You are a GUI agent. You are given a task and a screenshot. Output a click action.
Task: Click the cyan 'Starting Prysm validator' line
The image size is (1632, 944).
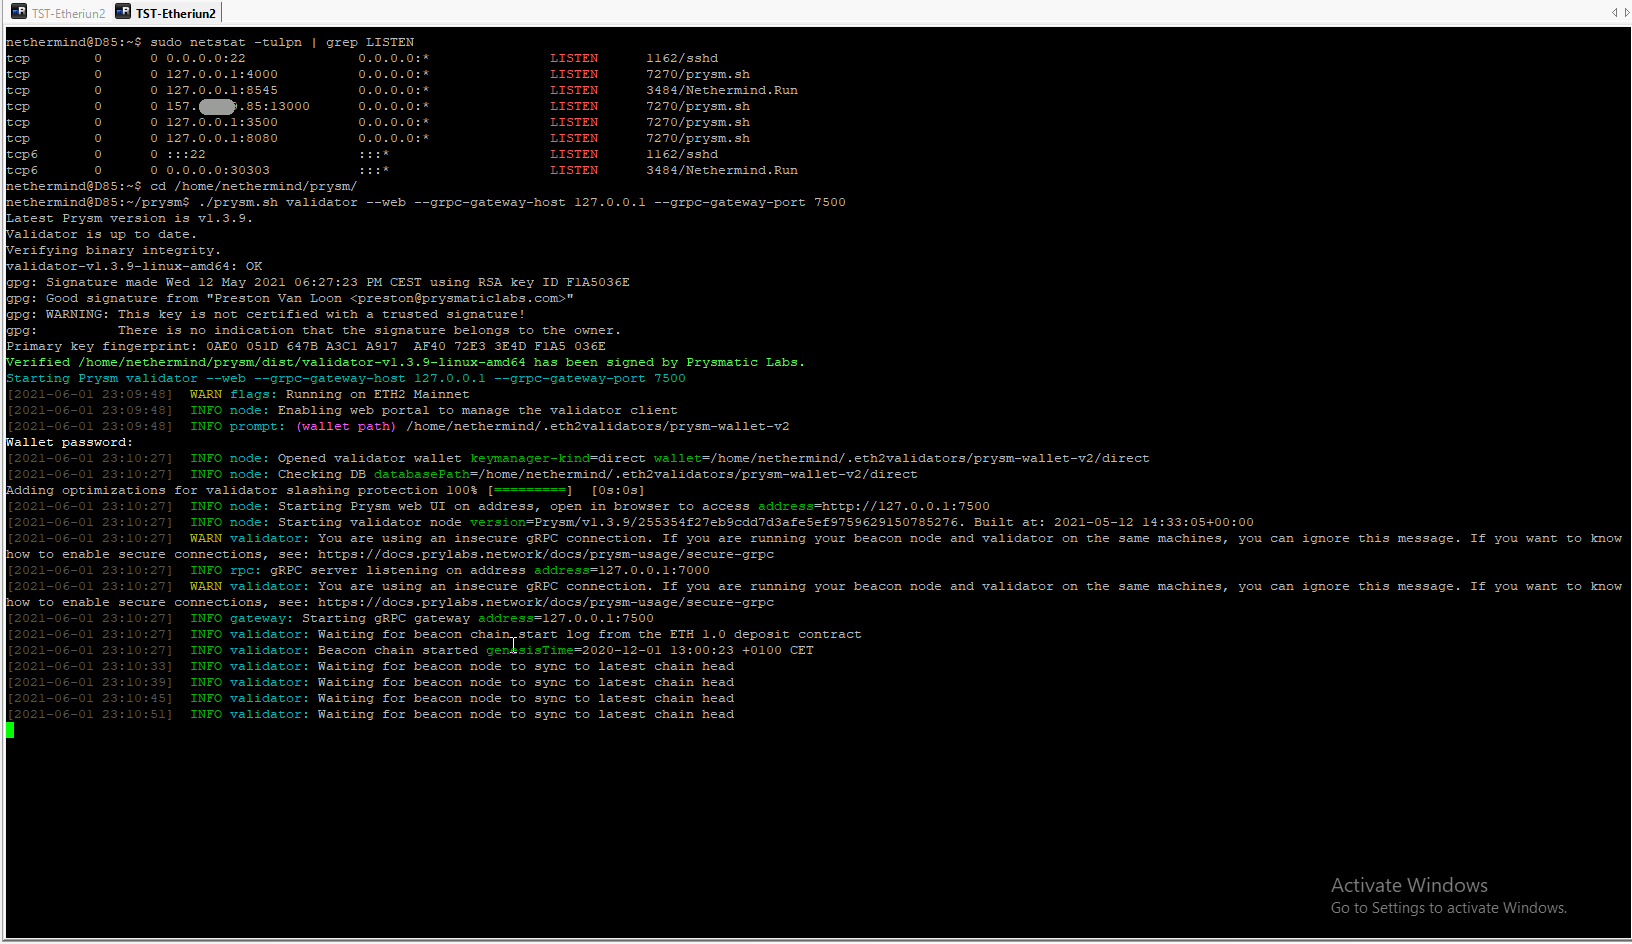click(346, 378)
